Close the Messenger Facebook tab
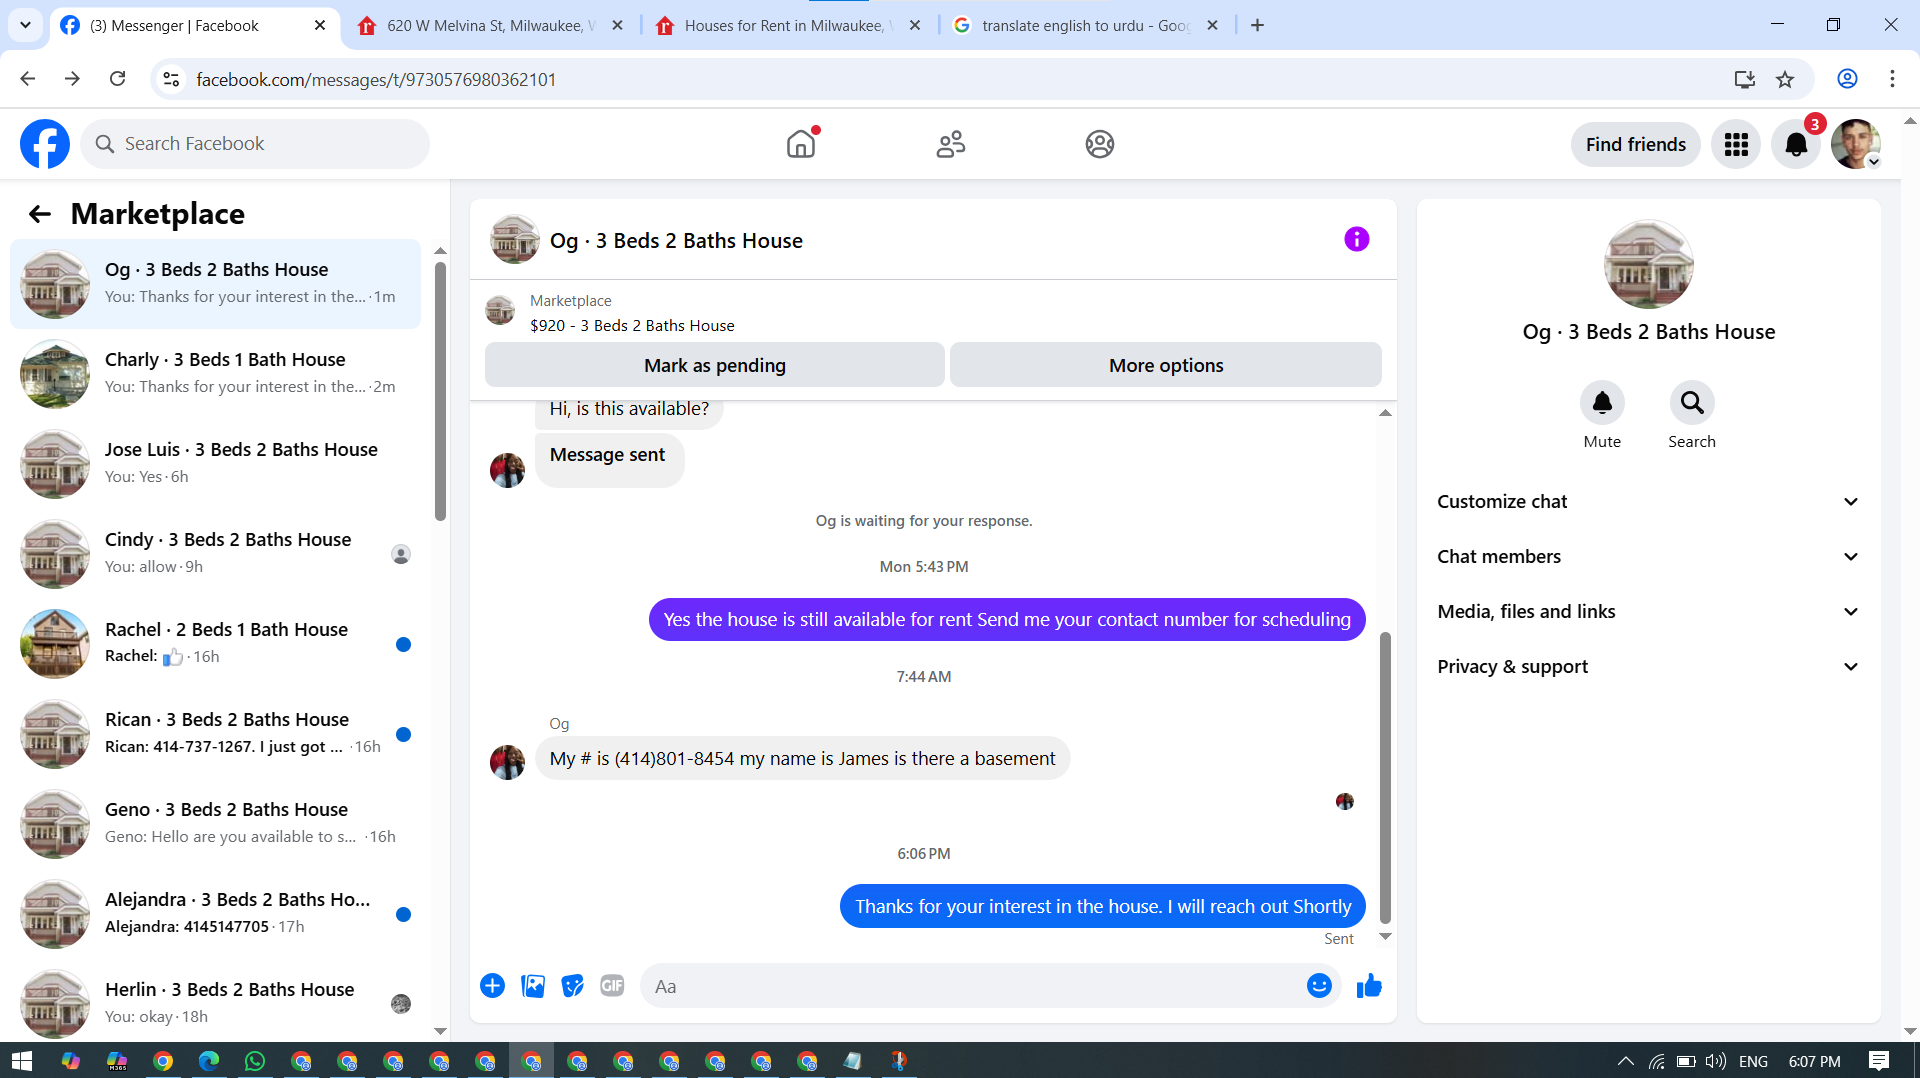The height and width of the screenshot is (1078, 1920). click(x=320, y=26)
